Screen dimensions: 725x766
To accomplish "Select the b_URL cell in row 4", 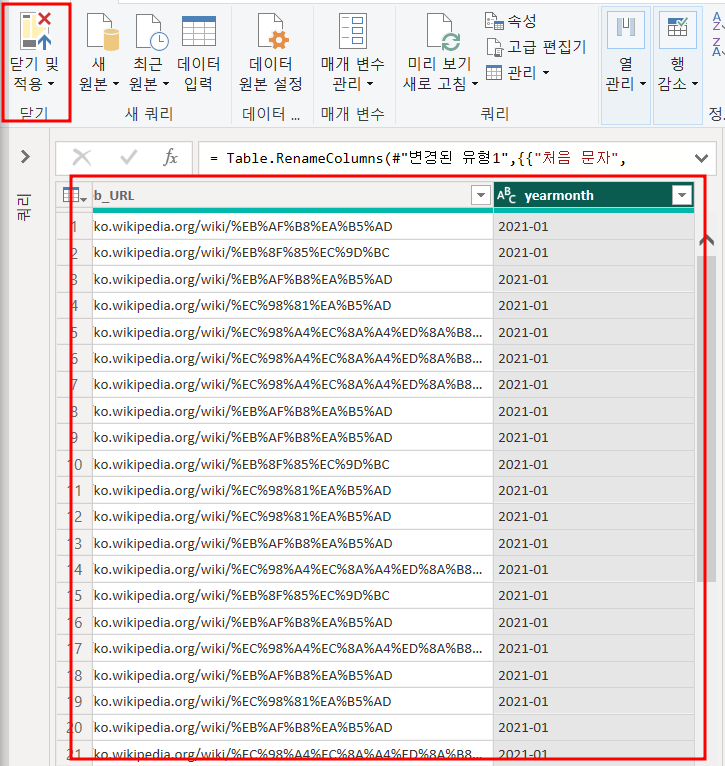I will pos(293,306).
